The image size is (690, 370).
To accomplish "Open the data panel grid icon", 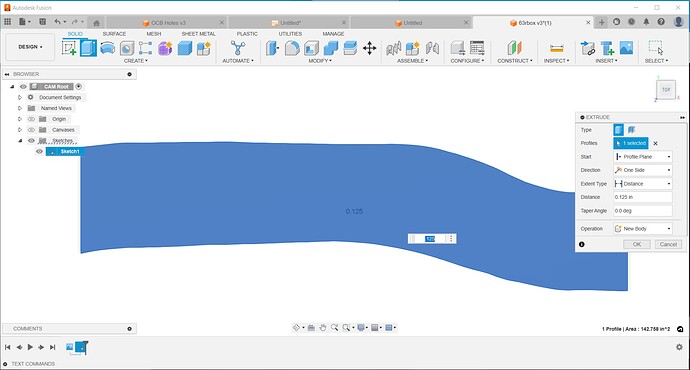I will tap(7, 22).
